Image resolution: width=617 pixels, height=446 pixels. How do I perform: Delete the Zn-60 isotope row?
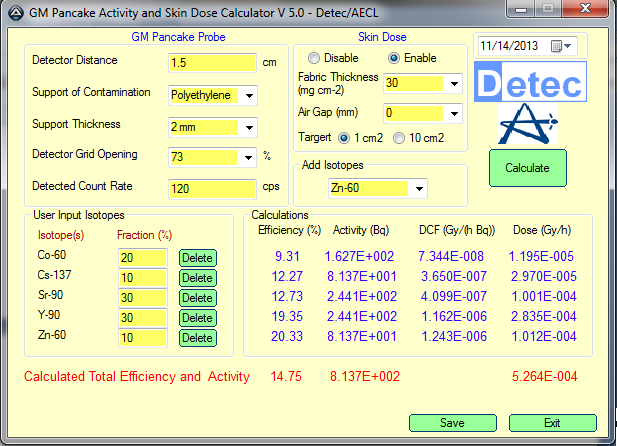(x=198, y=338)
